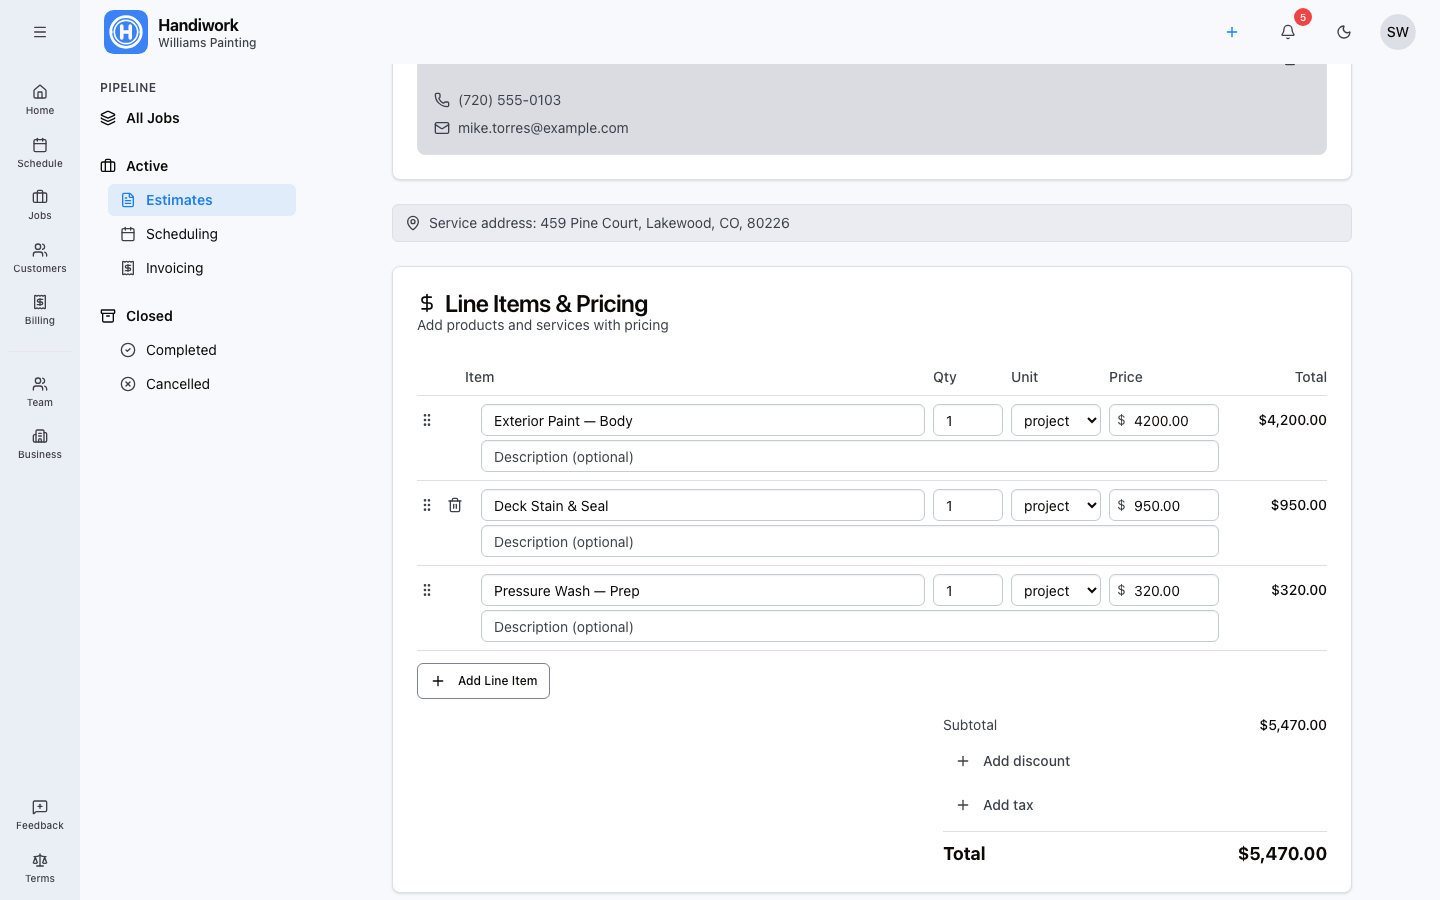
Task: Open unit dropdown for Exterior Paint row
Action: [1056, 420]
